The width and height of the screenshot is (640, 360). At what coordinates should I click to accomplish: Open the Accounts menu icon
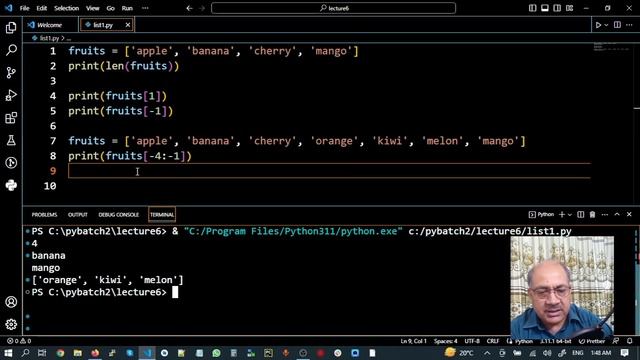point(11,302)
